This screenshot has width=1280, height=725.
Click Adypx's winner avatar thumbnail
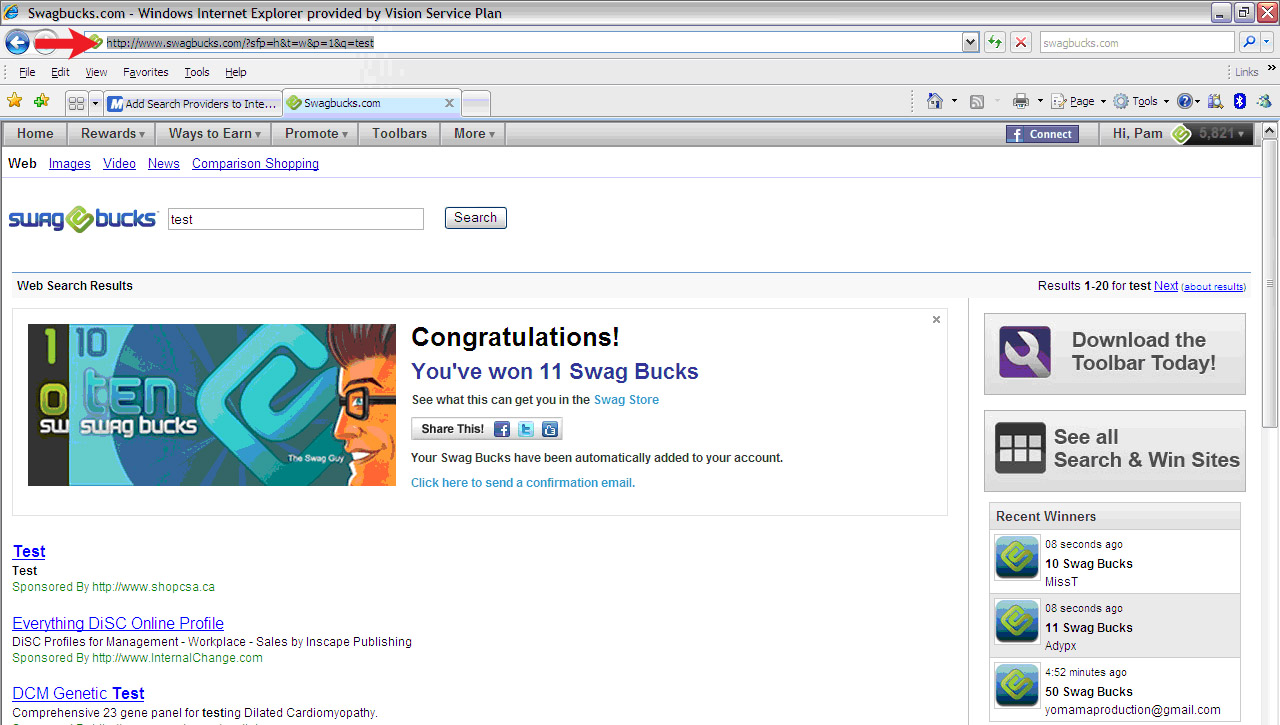coord(1017,621)
